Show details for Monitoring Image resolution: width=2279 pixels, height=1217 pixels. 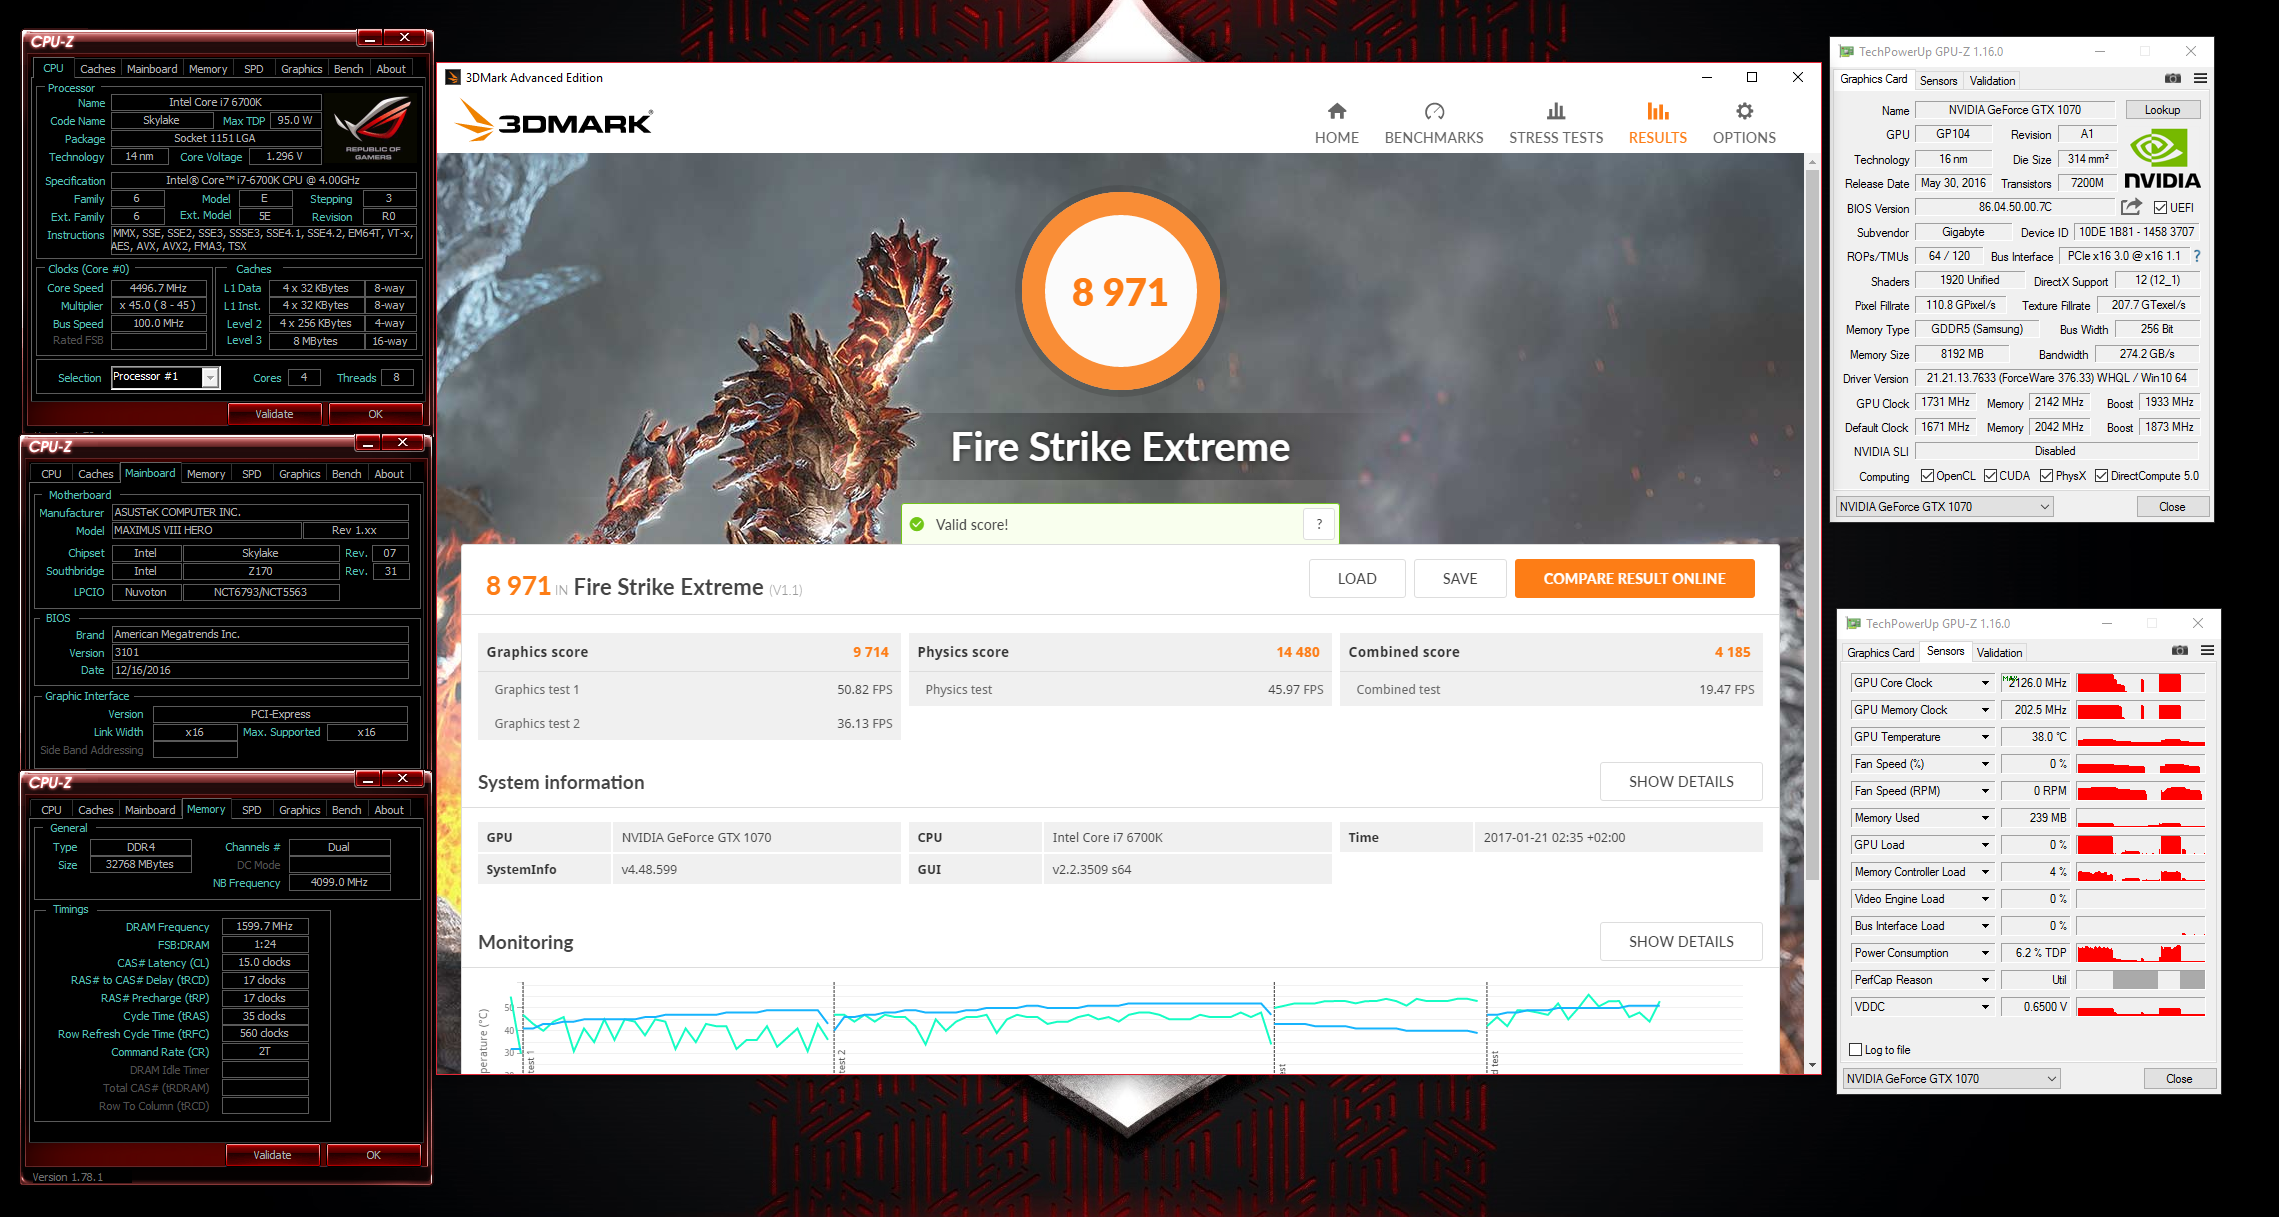coord(1681,941)
